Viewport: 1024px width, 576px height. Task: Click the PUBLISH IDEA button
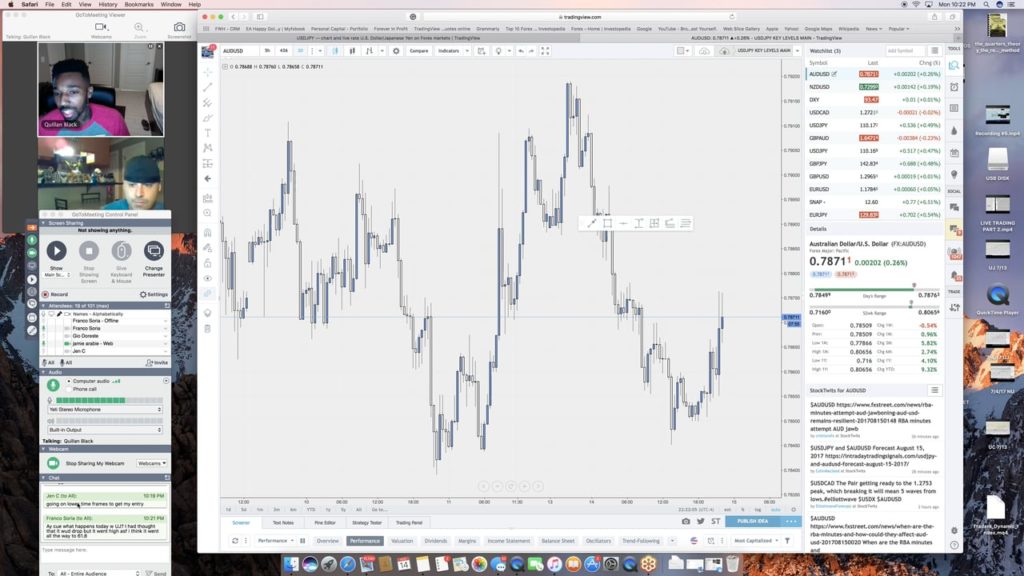[752, 521]
